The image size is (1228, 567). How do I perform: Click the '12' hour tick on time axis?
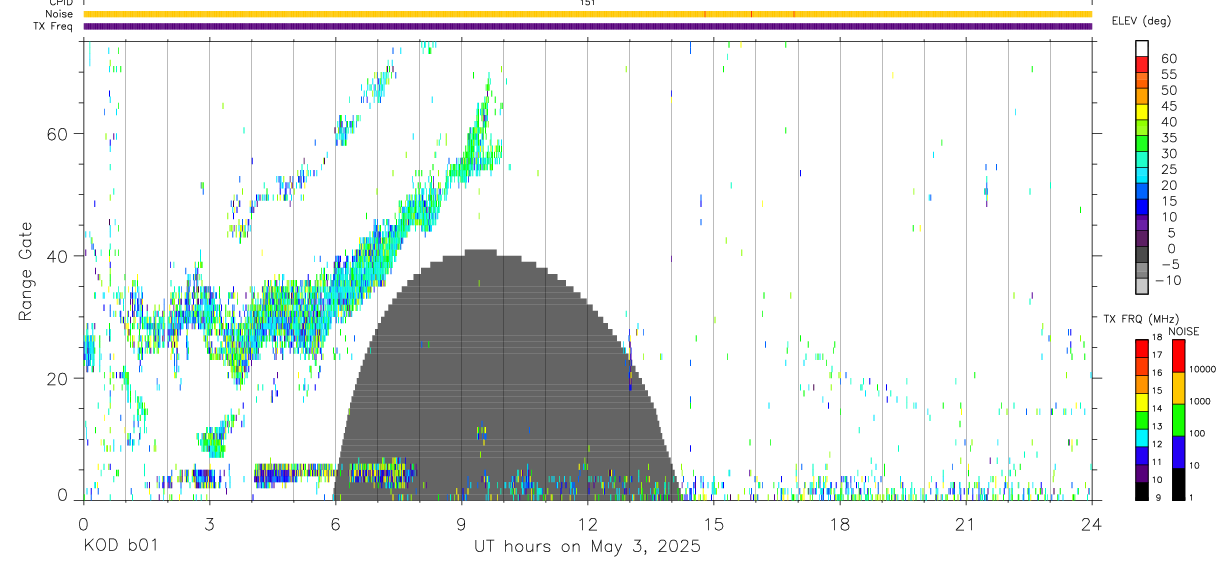(587, 524)
